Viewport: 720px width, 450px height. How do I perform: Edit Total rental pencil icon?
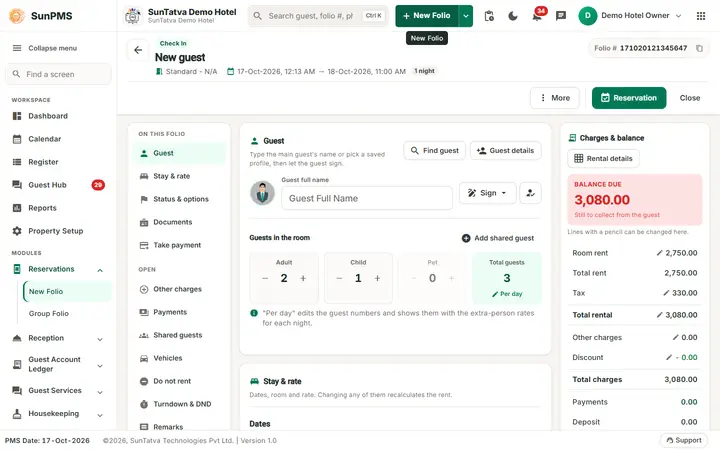coord(660,315)
